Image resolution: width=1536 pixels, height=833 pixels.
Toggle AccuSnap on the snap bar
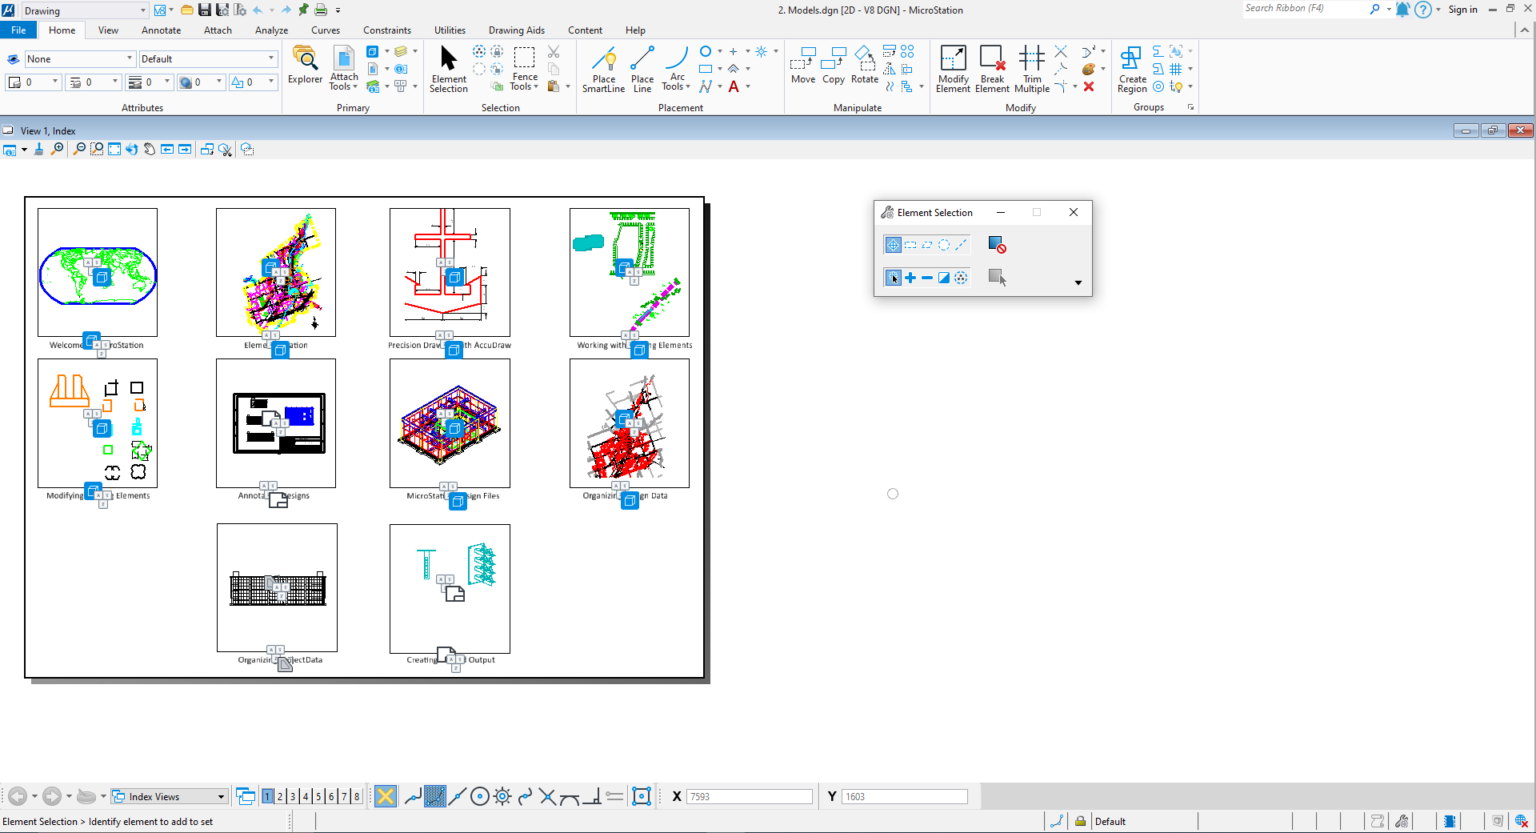(385, 796)
